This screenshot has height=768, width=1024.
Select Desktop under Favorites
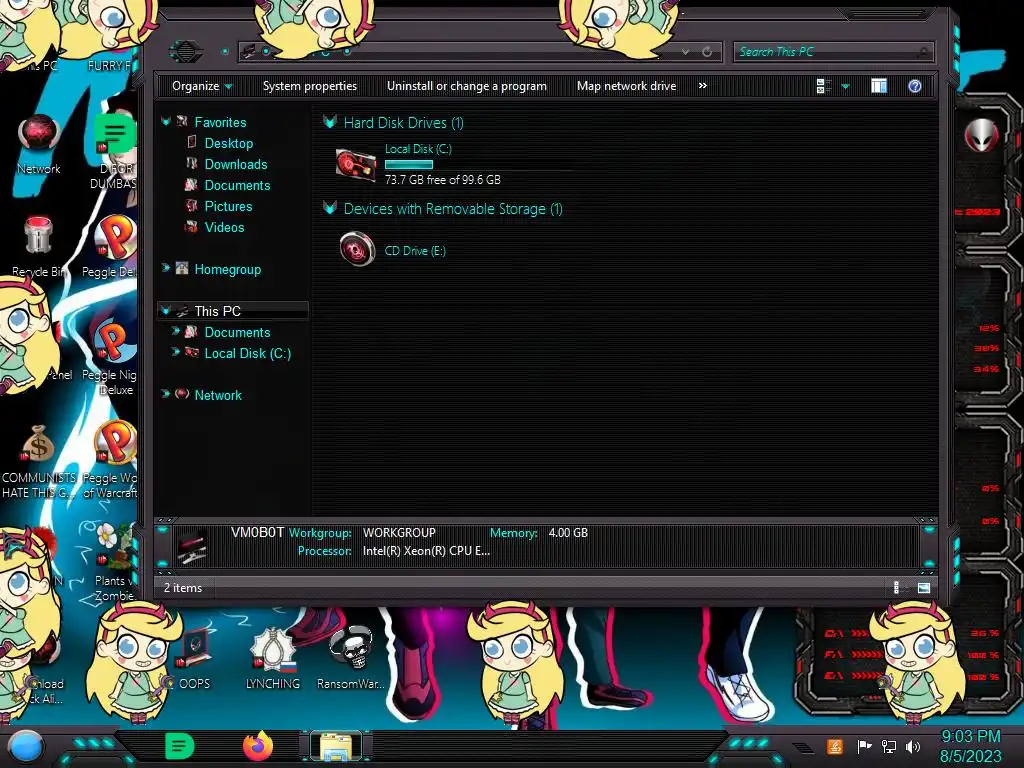coord(229,143)
